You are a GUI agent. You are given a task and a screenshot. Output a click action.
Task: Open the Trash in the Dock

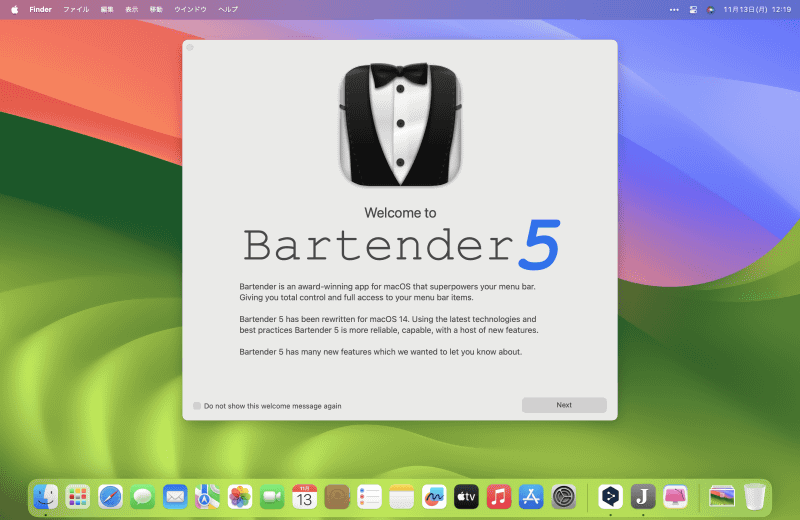click(755, 497)
